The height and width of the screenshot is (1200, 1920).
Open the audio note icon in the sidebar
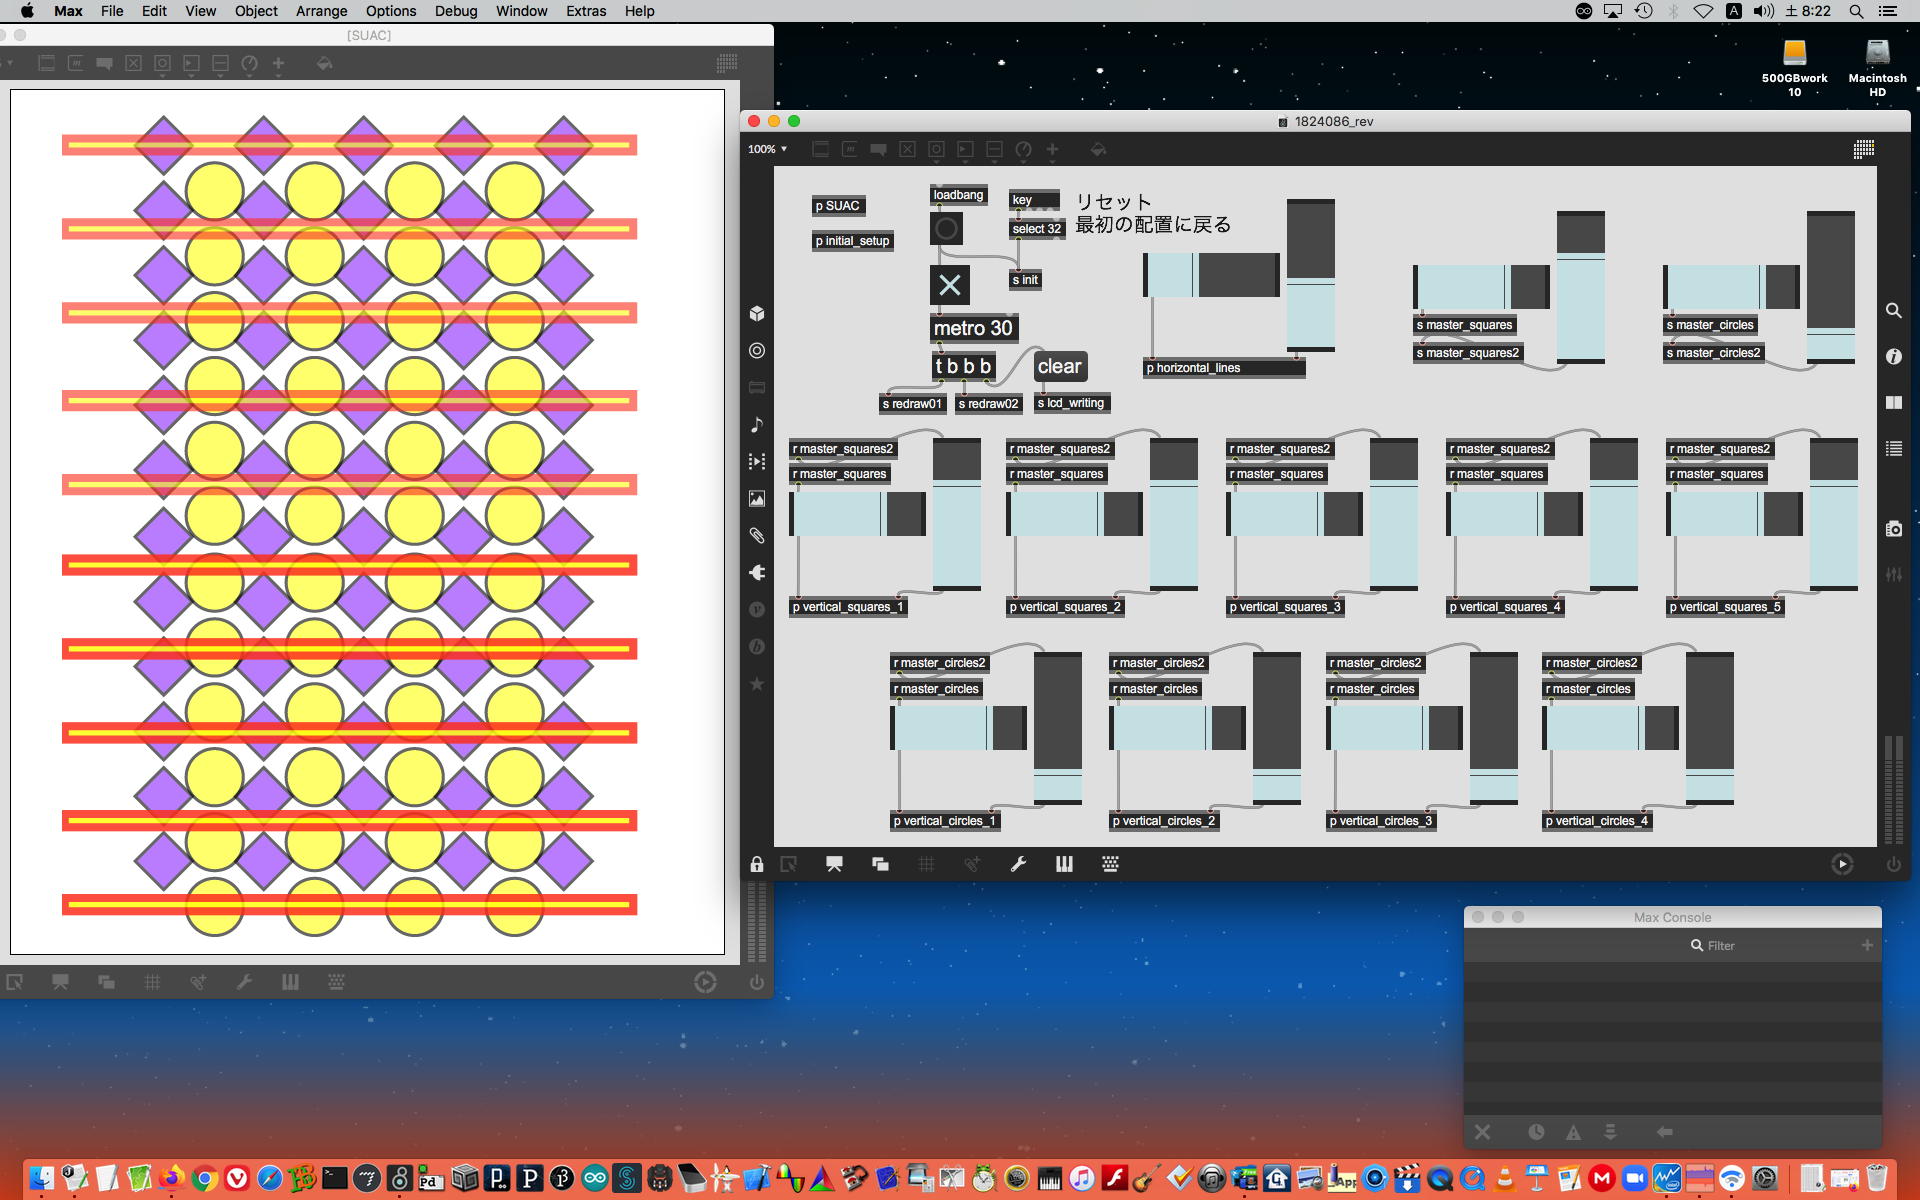pyautogui.click(x=757, y=424)
